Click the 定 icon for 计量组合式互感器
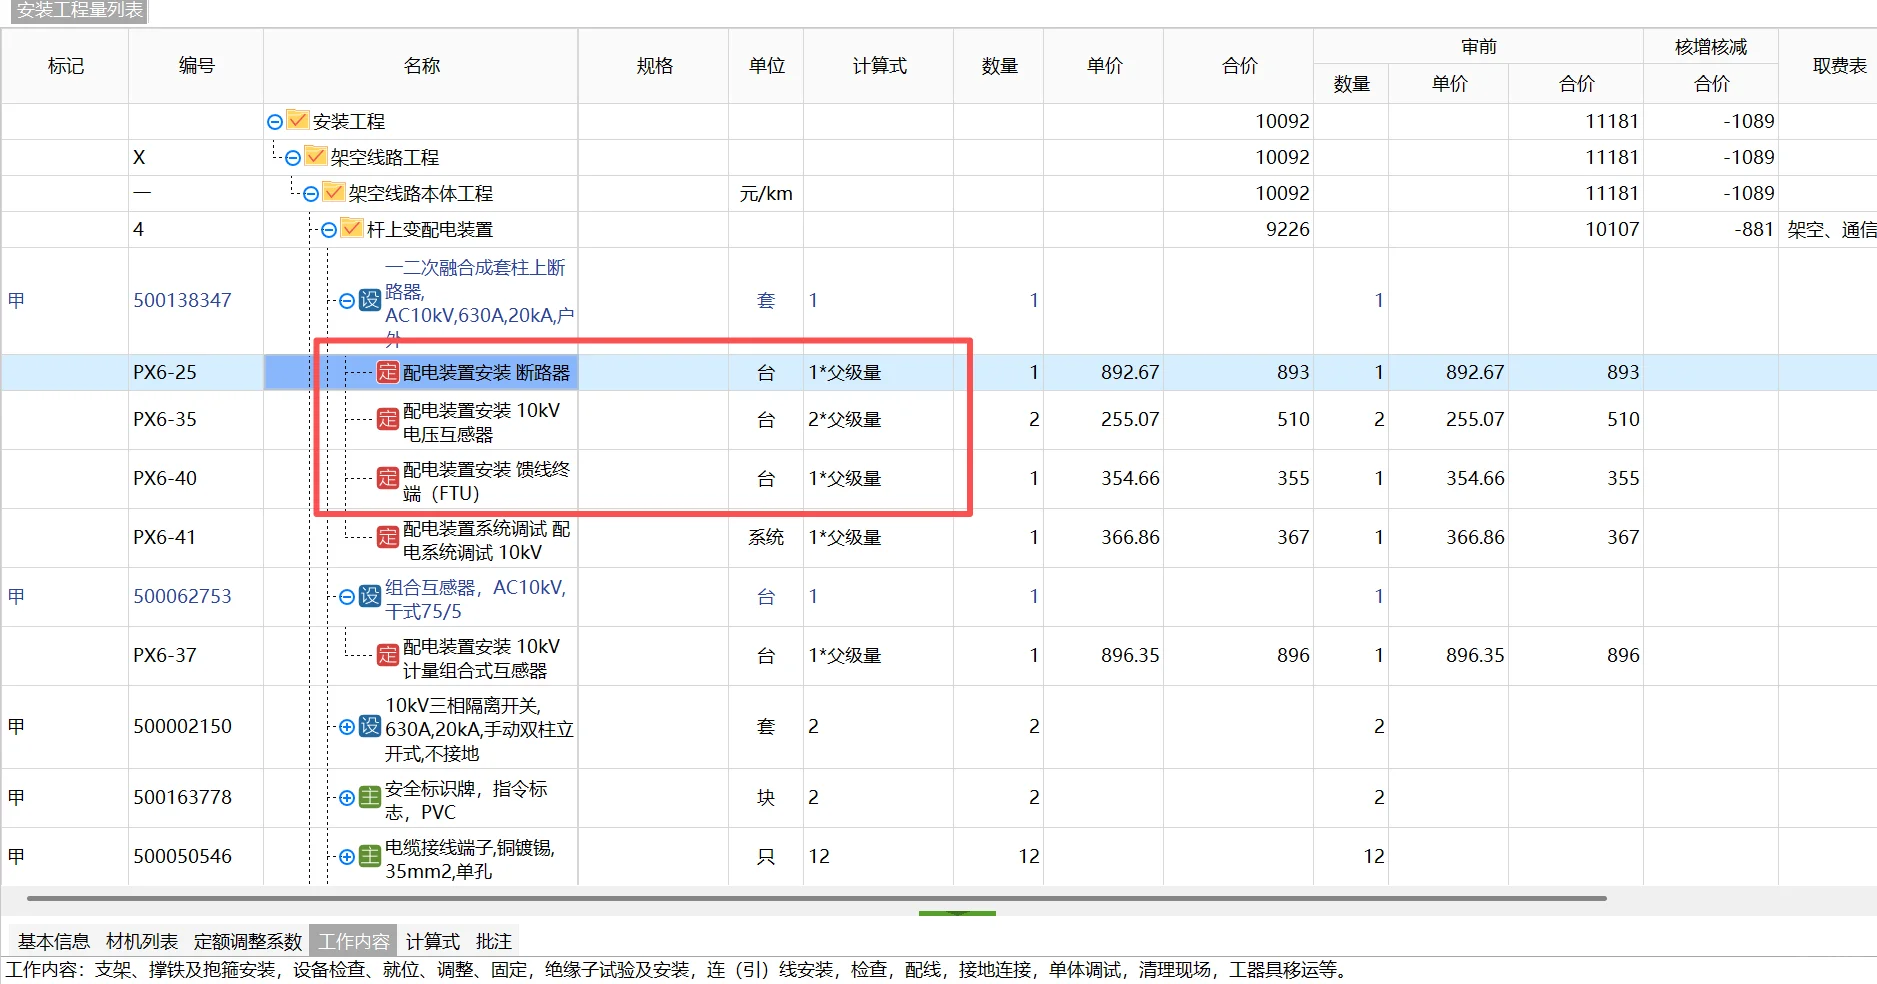Viewport: 1877px width, 984px height. (x=388, y=656)
